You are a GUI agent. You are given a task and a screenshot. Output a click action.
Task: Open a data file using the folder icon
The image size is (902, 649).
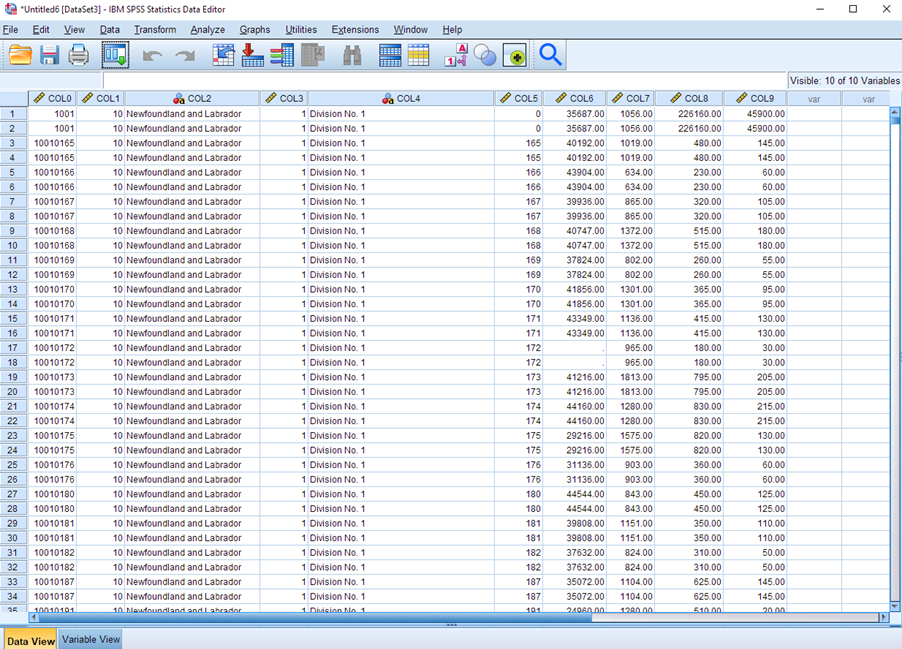[x=20, y=55]
